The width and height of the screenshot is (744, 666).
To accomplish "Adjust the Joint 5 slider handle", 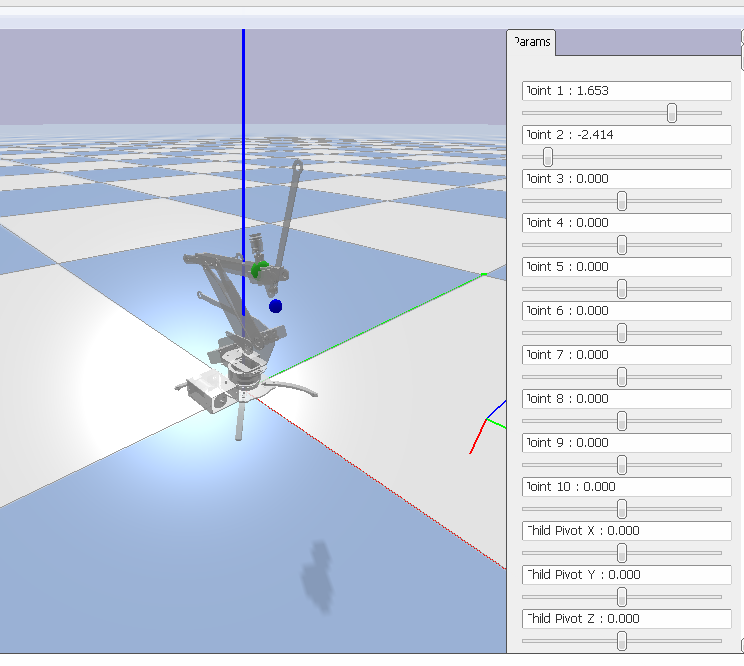I will coord(622,289).
